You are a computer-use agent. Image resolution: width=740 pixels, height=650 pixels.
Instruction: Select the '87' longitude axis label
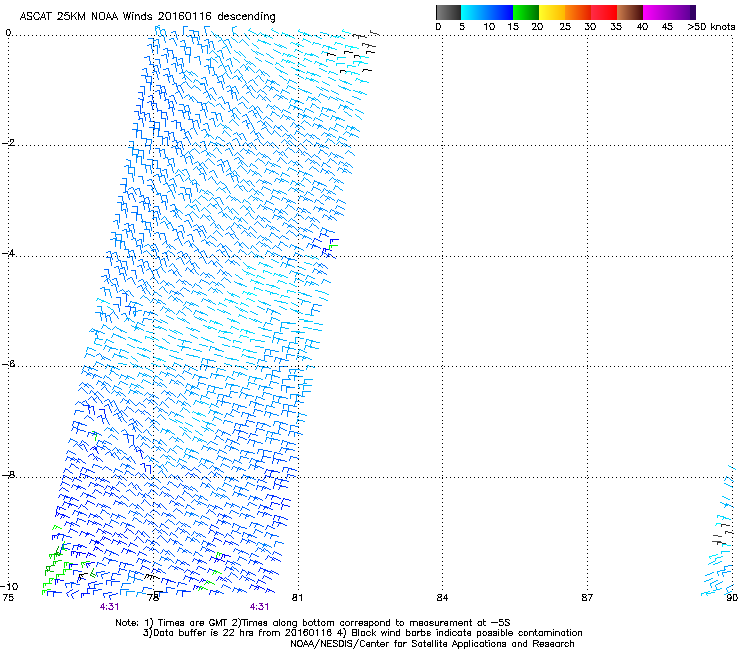click(x=587, y=598)
